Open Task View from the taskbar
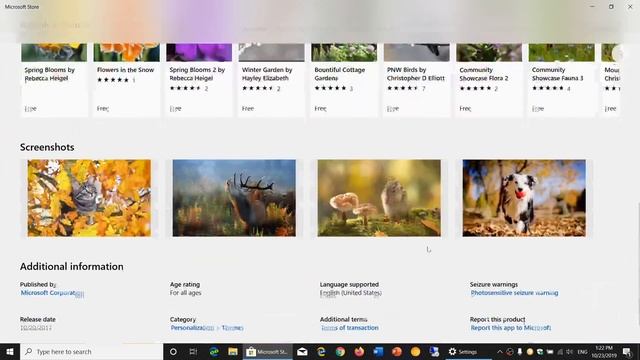640x360 pixels. click(193, 351)
